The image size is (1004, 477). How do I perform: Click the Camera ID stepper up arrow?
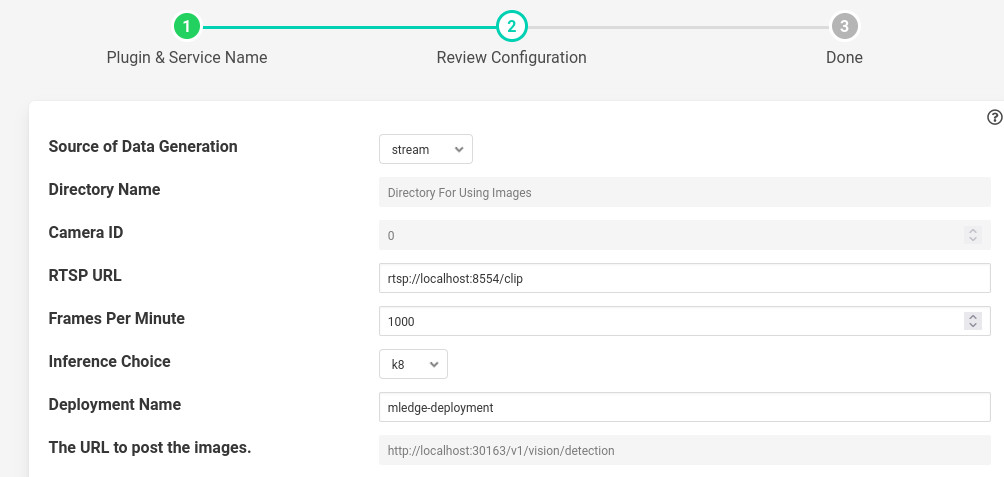pos(972,231)
